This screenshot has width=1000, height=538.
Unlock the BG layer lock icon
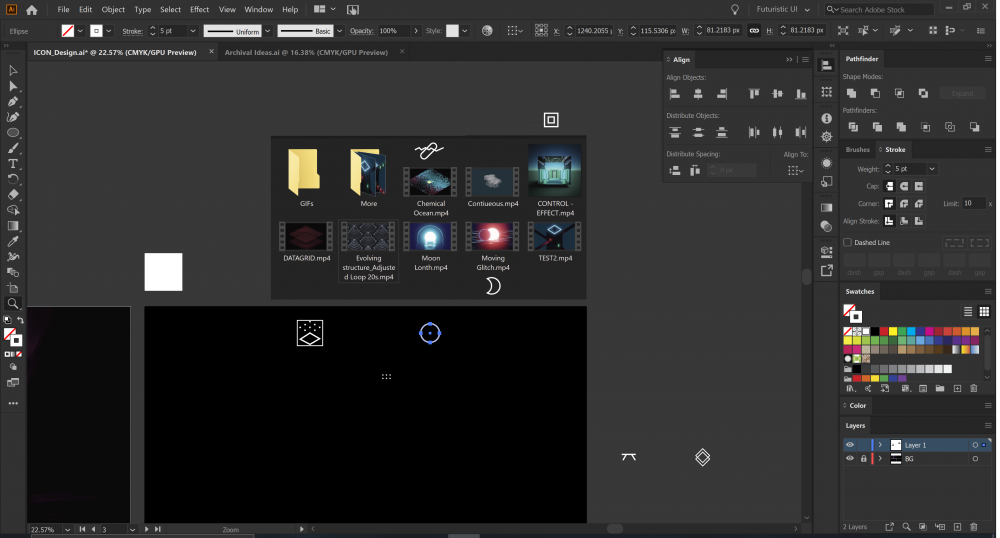point(863,459)
